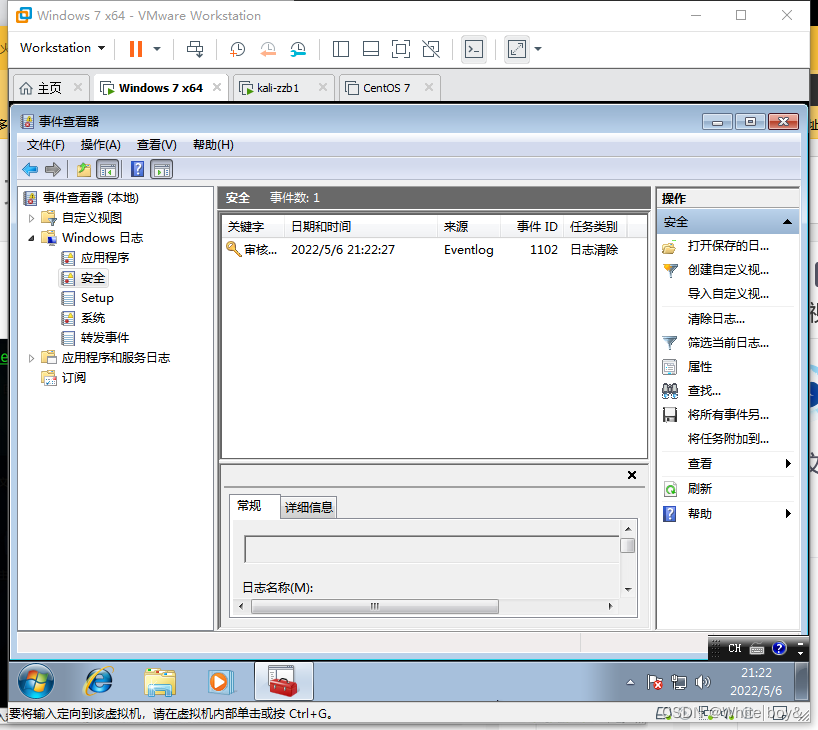Screen dimensions: 818x730
Task: Click 将所有事件另存为 save icon
Action: click(x=669, y=414)
